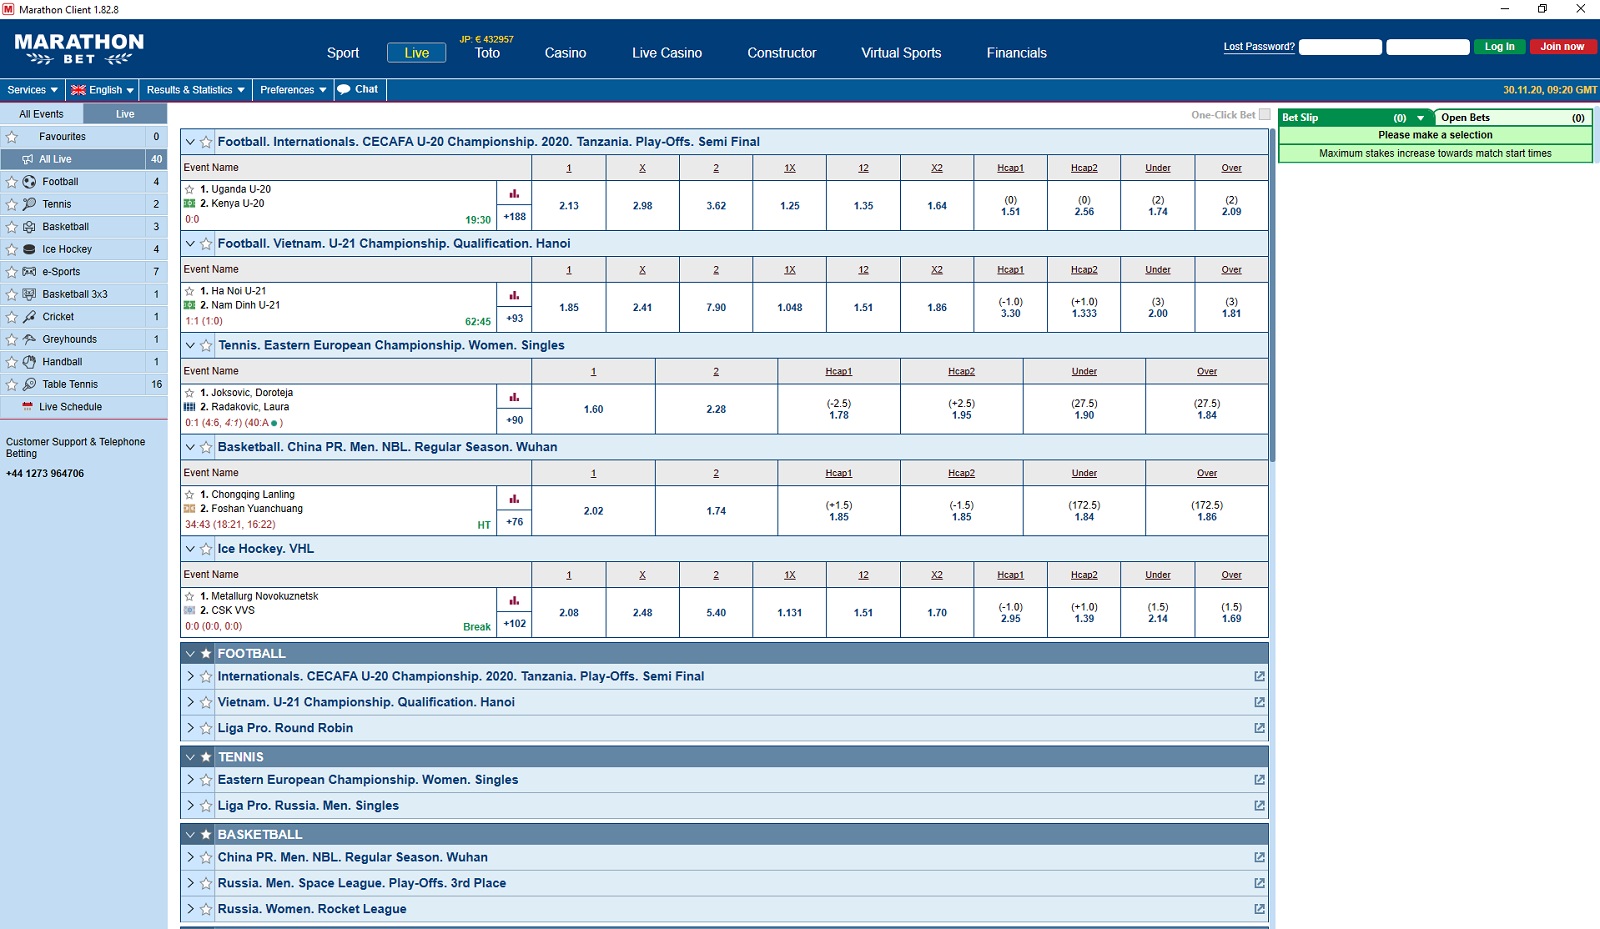Click Greyhounds sport icon in sidebar
Image resolution: width=1600 pixels, height=929 pixels.
click(x=29, y=339)
